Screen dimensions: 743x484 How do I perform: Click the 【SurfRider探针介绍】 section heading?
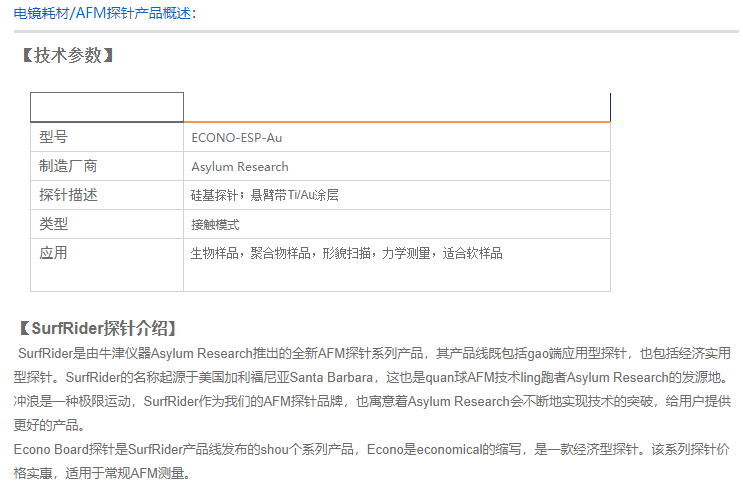click(98, 328)
